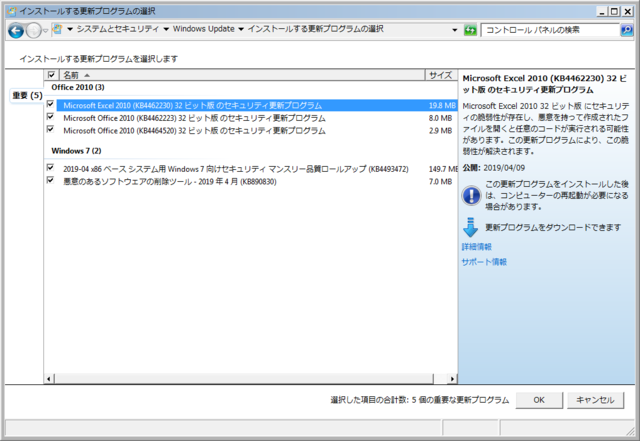Click the 7.0 MB size value
Image resolution: width=640 pixels, height=441 pixels.
(x=440, y=181)
